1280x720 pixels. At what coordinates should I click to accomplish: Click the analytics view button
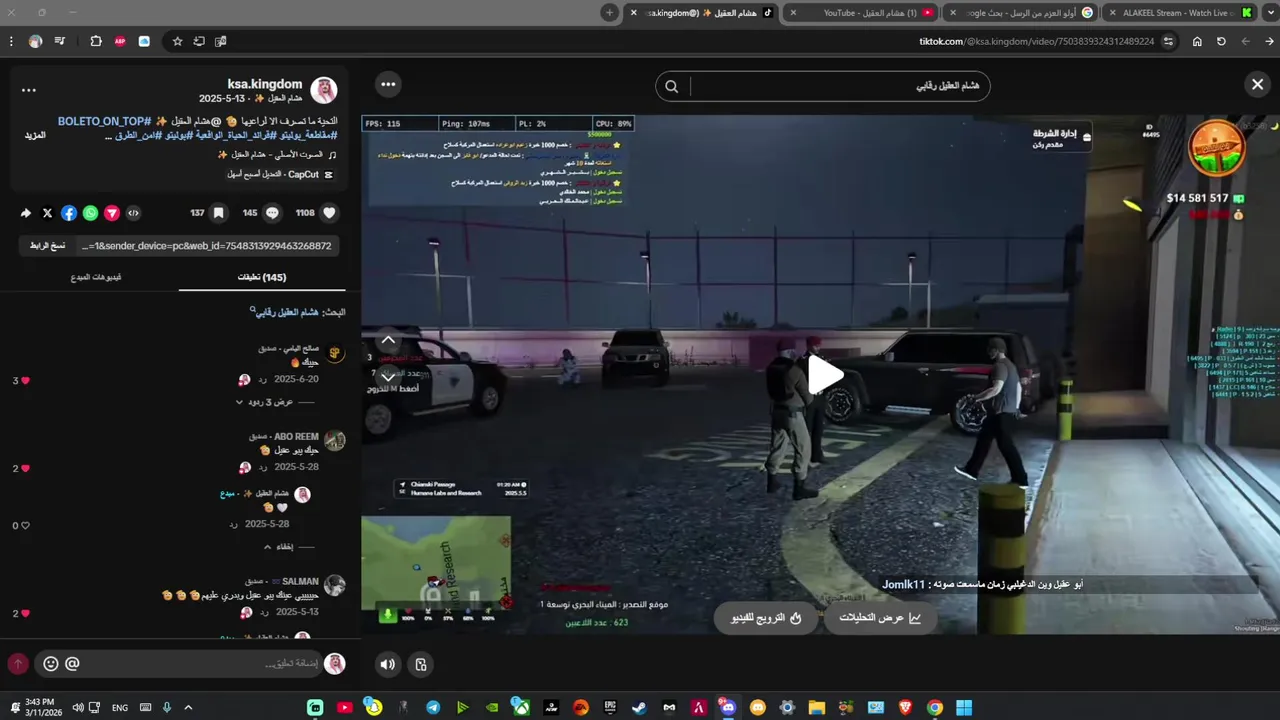pos(880,618)
